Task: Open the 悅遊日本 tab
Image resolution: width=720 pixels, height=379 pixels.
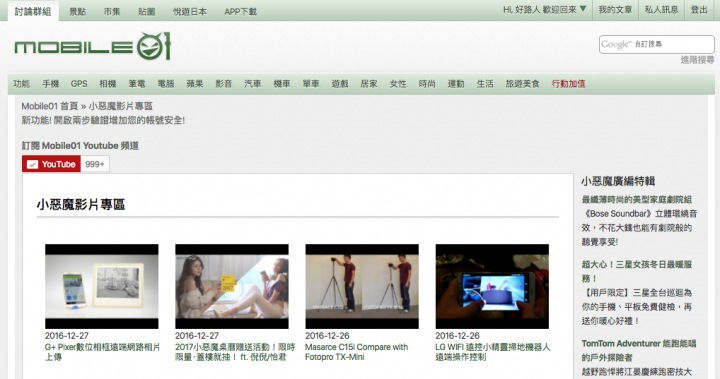Action: click(190, 11)
